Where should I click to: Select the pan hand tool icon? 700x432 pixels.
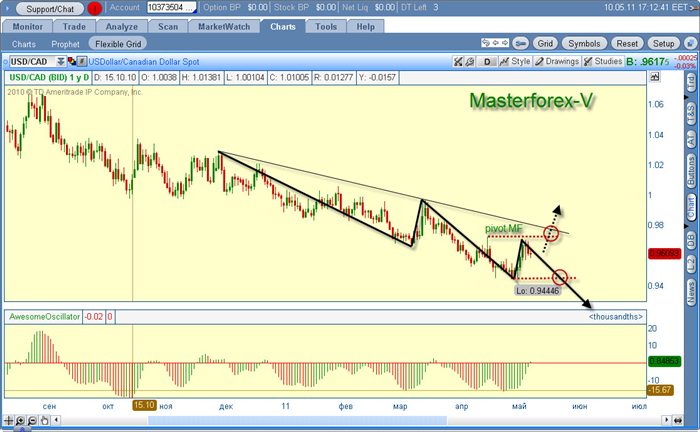click(x=44, y=420)
